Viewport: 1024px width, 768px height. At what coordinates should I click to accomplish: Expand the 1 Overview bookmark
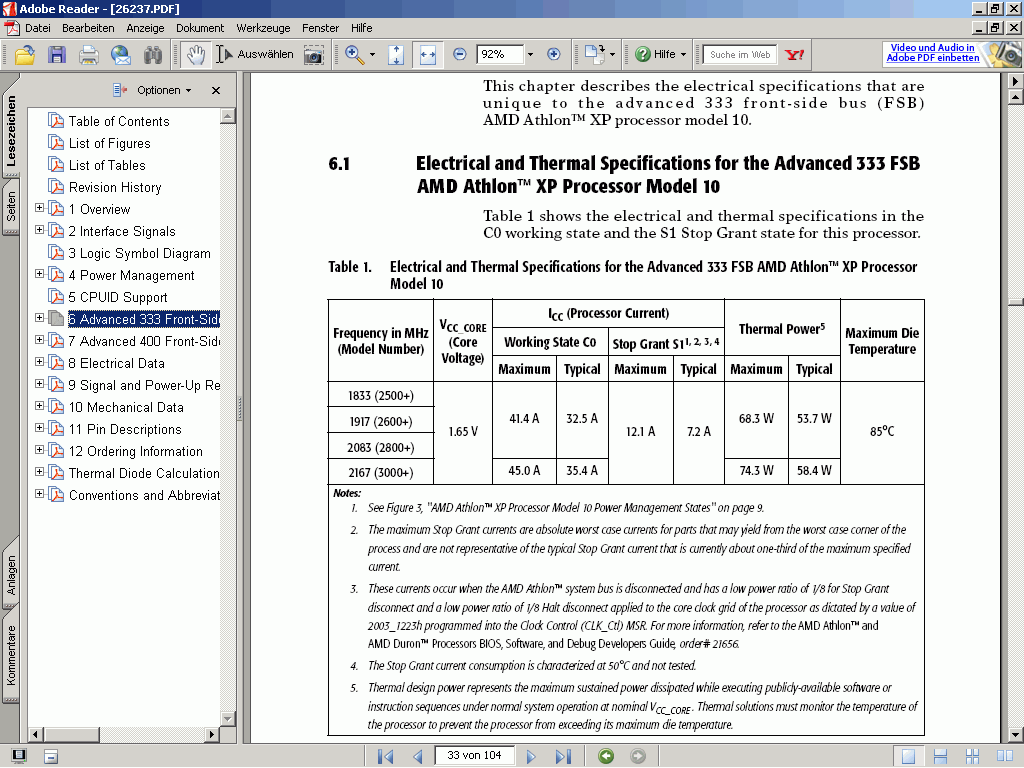[x=39, y=208]
